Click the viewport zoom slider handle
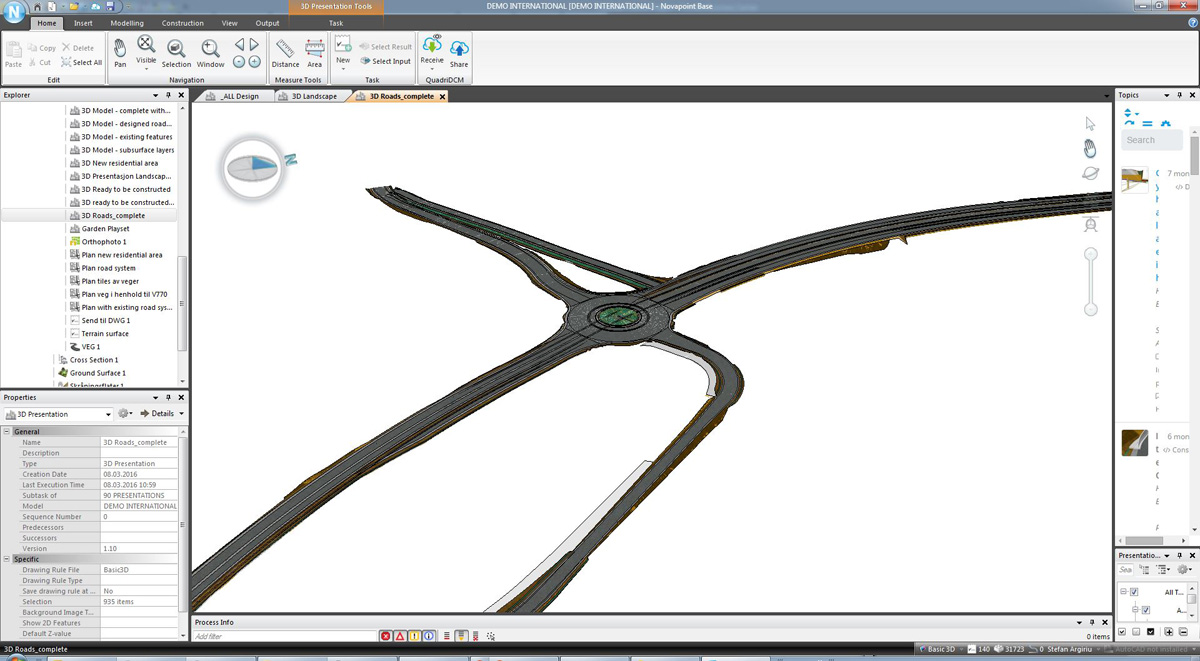 [x=1091, y=254]
